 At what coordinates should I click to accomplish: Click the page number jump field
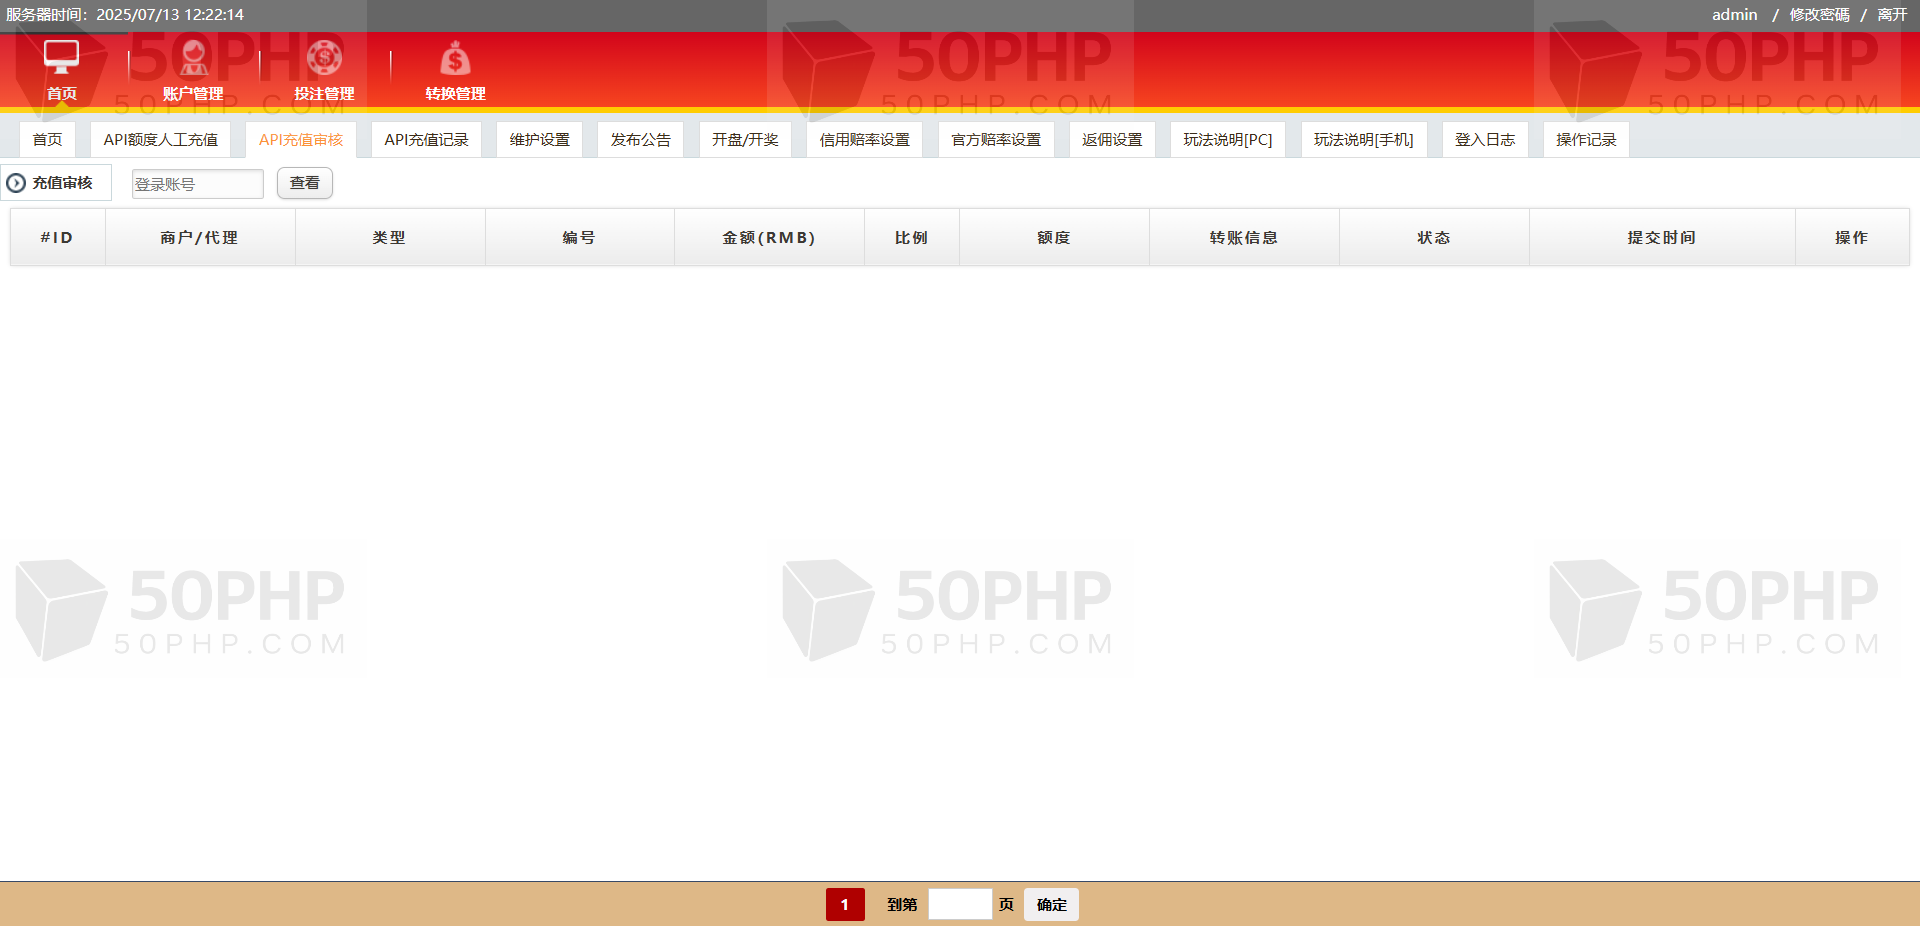959,904
